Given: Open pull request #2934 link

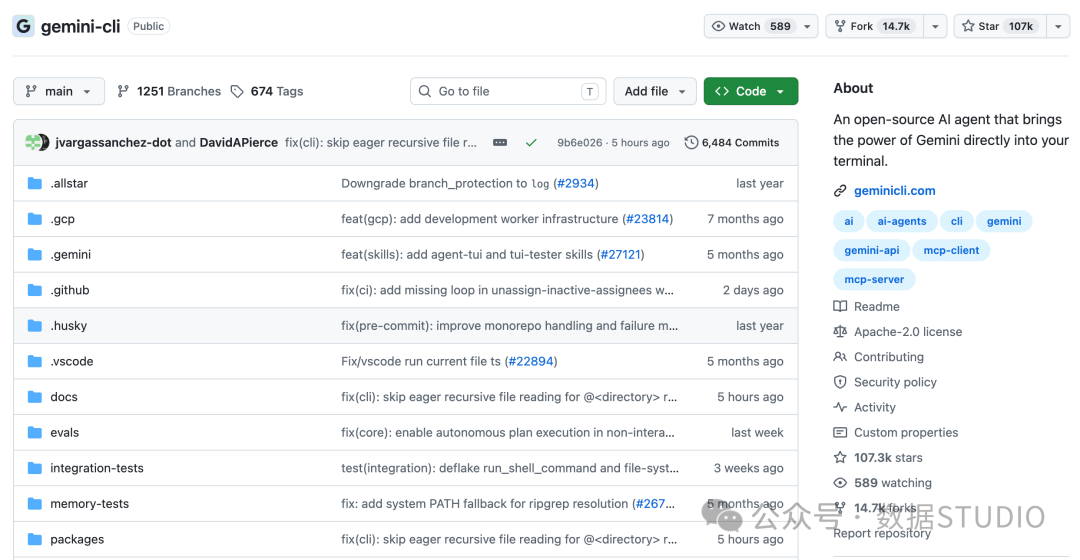Looking at the screenshot, I should 576,183.
